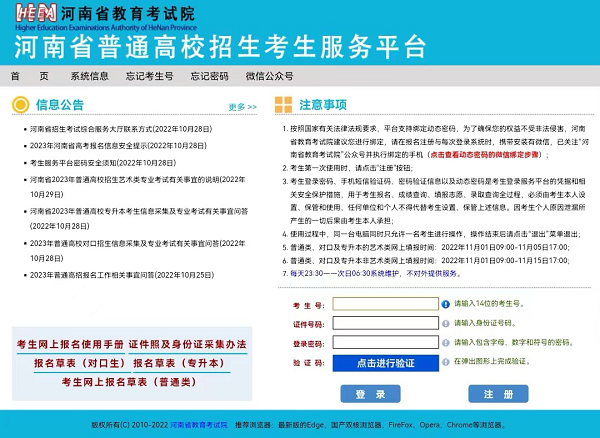The width and height of the screenshot is (600, 438).
Task: Click the 信息公告 section icon
Action: point(21,104)
